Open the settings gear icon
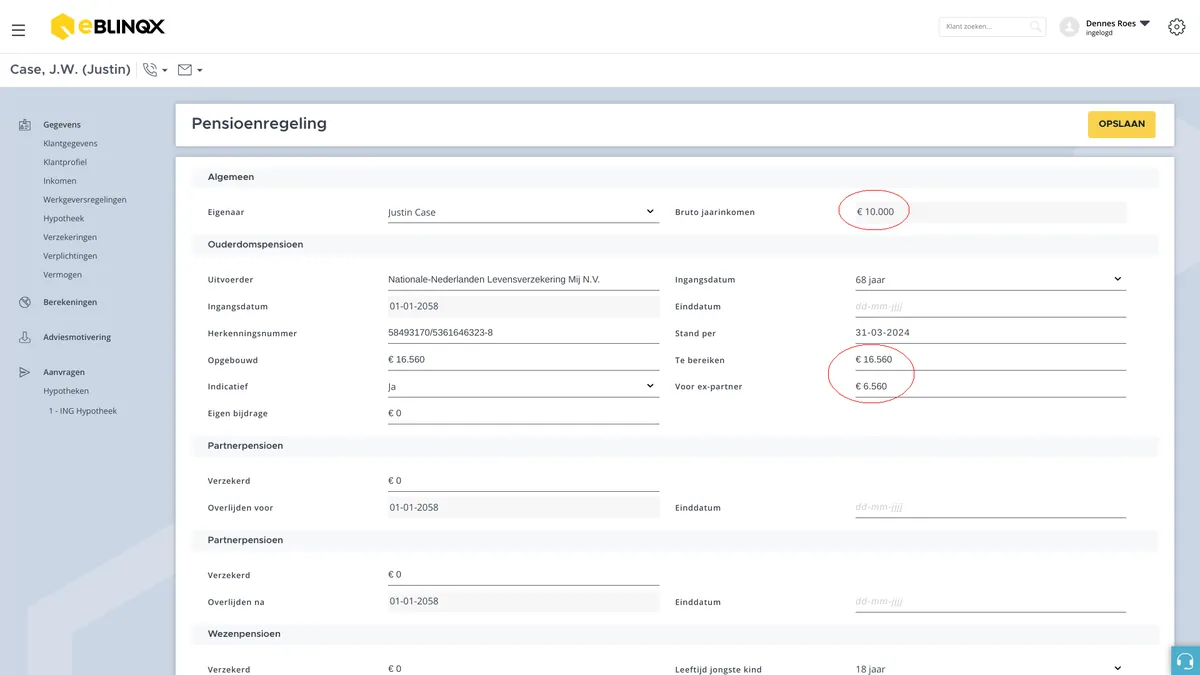 1176,27
